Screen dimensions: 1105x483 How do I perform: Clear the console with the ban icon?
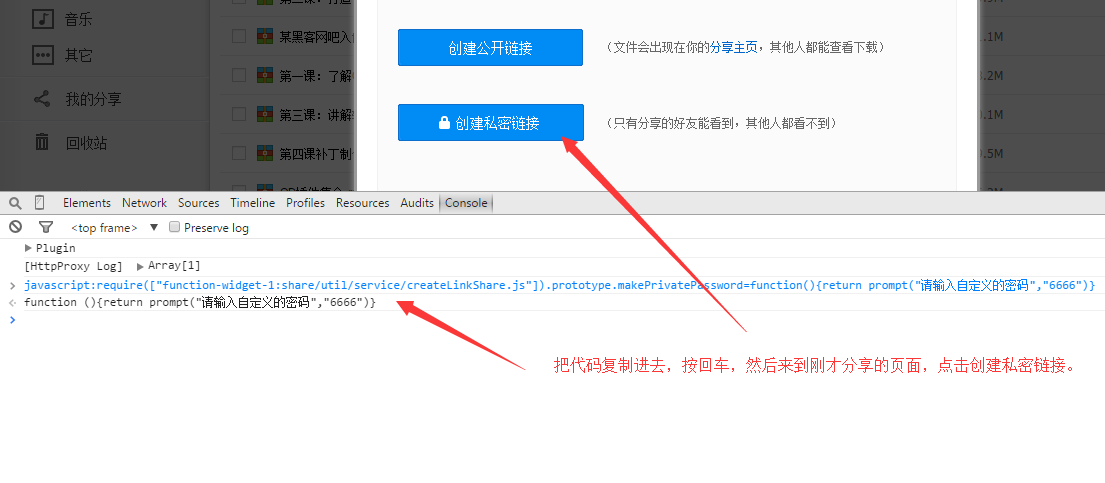tap(16, 227)
